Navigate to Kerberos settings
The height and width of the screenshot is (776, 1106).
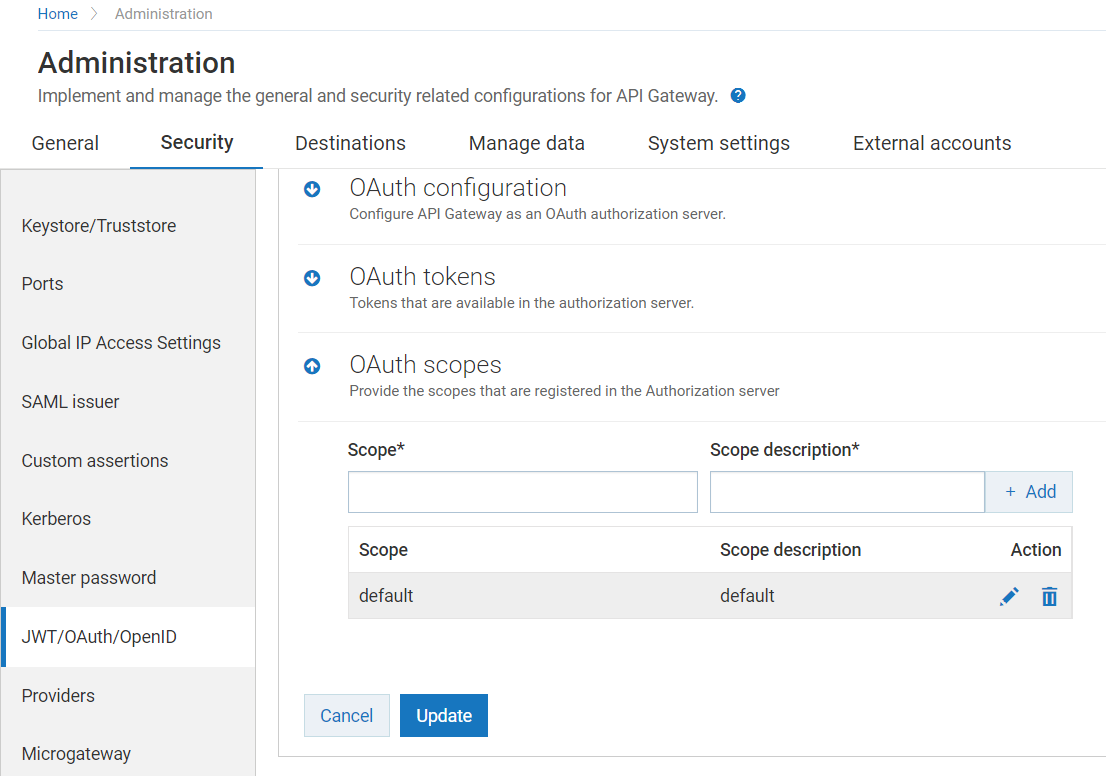tap(56, 519)
